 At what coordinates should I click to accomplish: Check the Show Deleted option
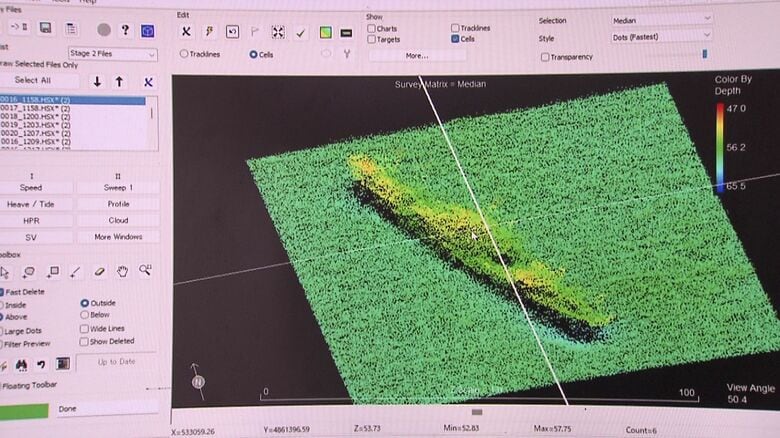tap(85, 341)
